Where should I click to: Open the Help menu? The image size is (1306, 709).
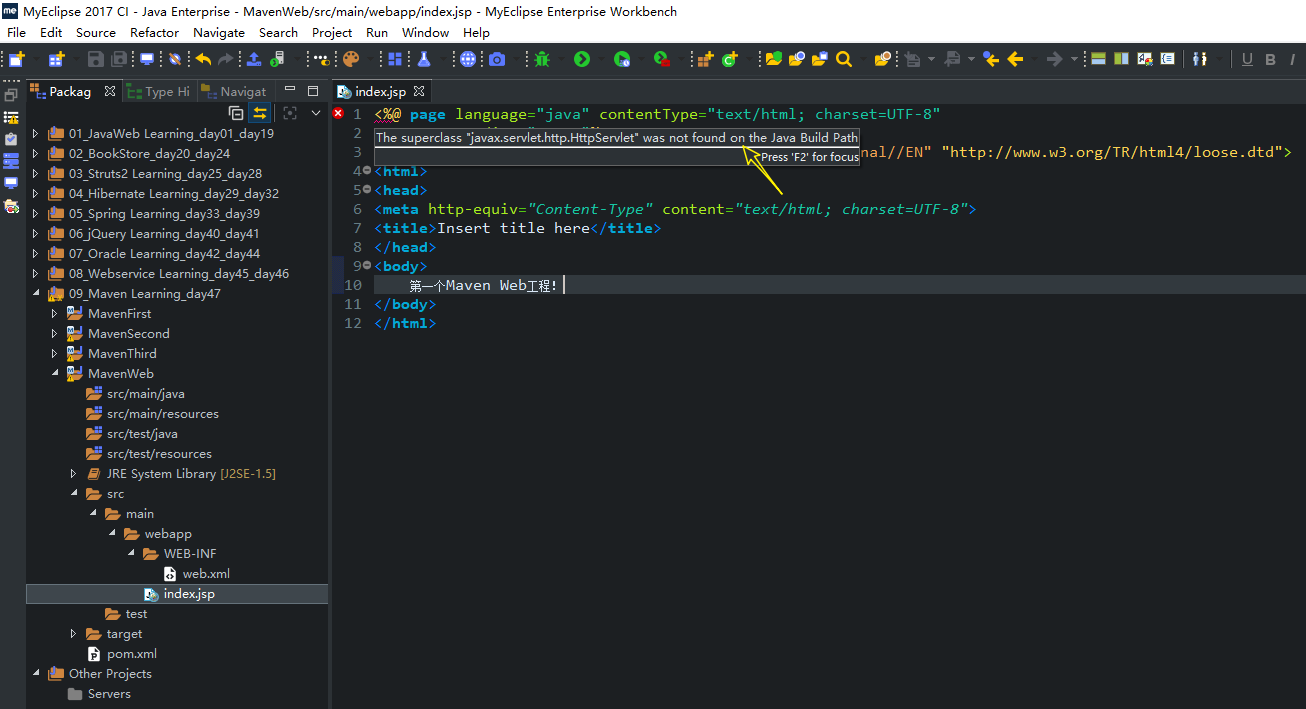[476, 32]
